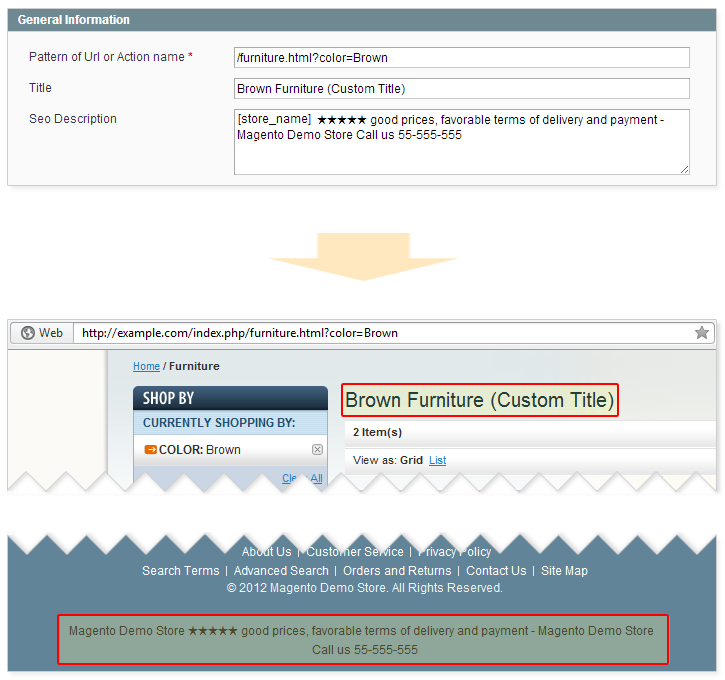Open the About Us footer link
The height and width of the screenshot is (680, 725).
266,552
